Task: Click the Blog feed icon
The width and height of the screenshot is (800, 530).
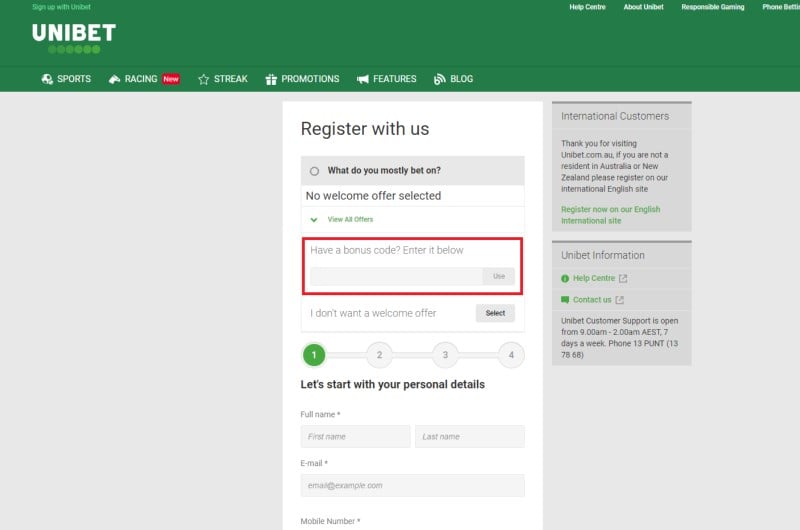Action: pyautogui.click(x=439, y=79)
